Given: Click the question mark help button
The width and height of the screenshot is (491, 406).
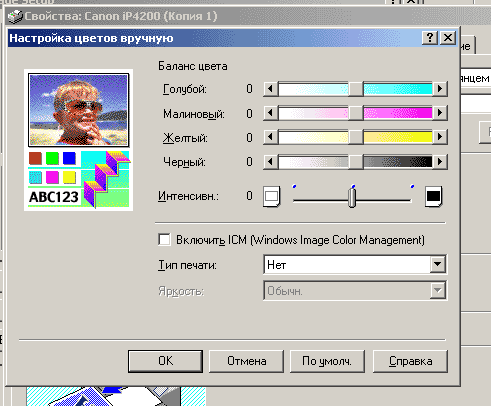Looking at the screenshot, I should click(x=430, y=38).
